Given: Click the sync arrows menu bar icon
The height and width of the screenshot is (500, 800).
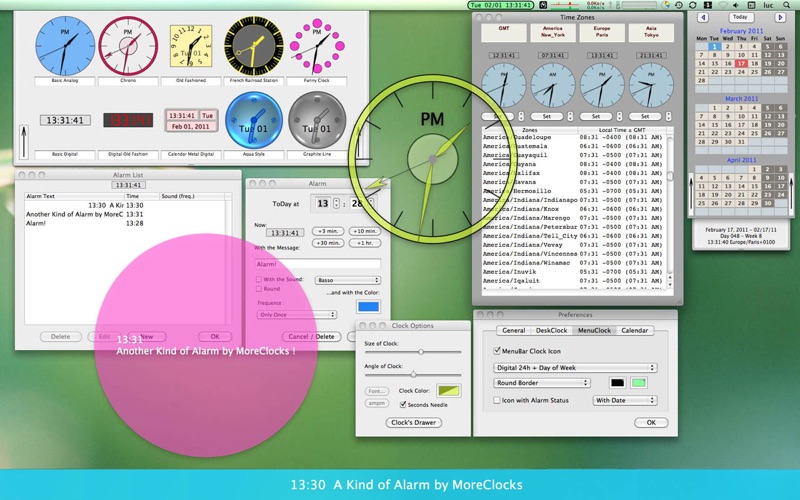Looking at the screenshot, I should 693,5.
